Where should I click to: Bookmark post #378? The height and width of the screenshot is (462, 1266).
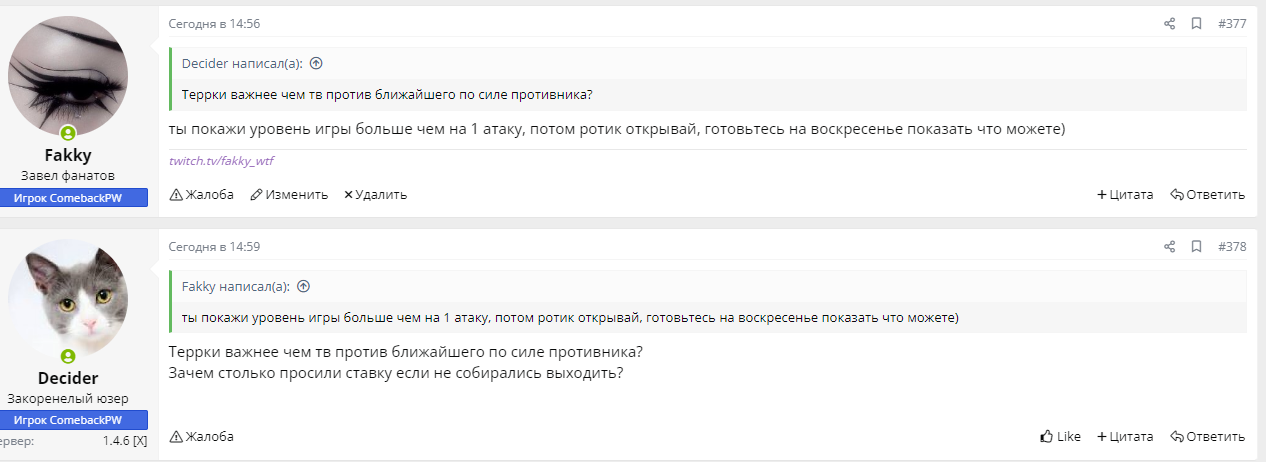(1196, 247)
